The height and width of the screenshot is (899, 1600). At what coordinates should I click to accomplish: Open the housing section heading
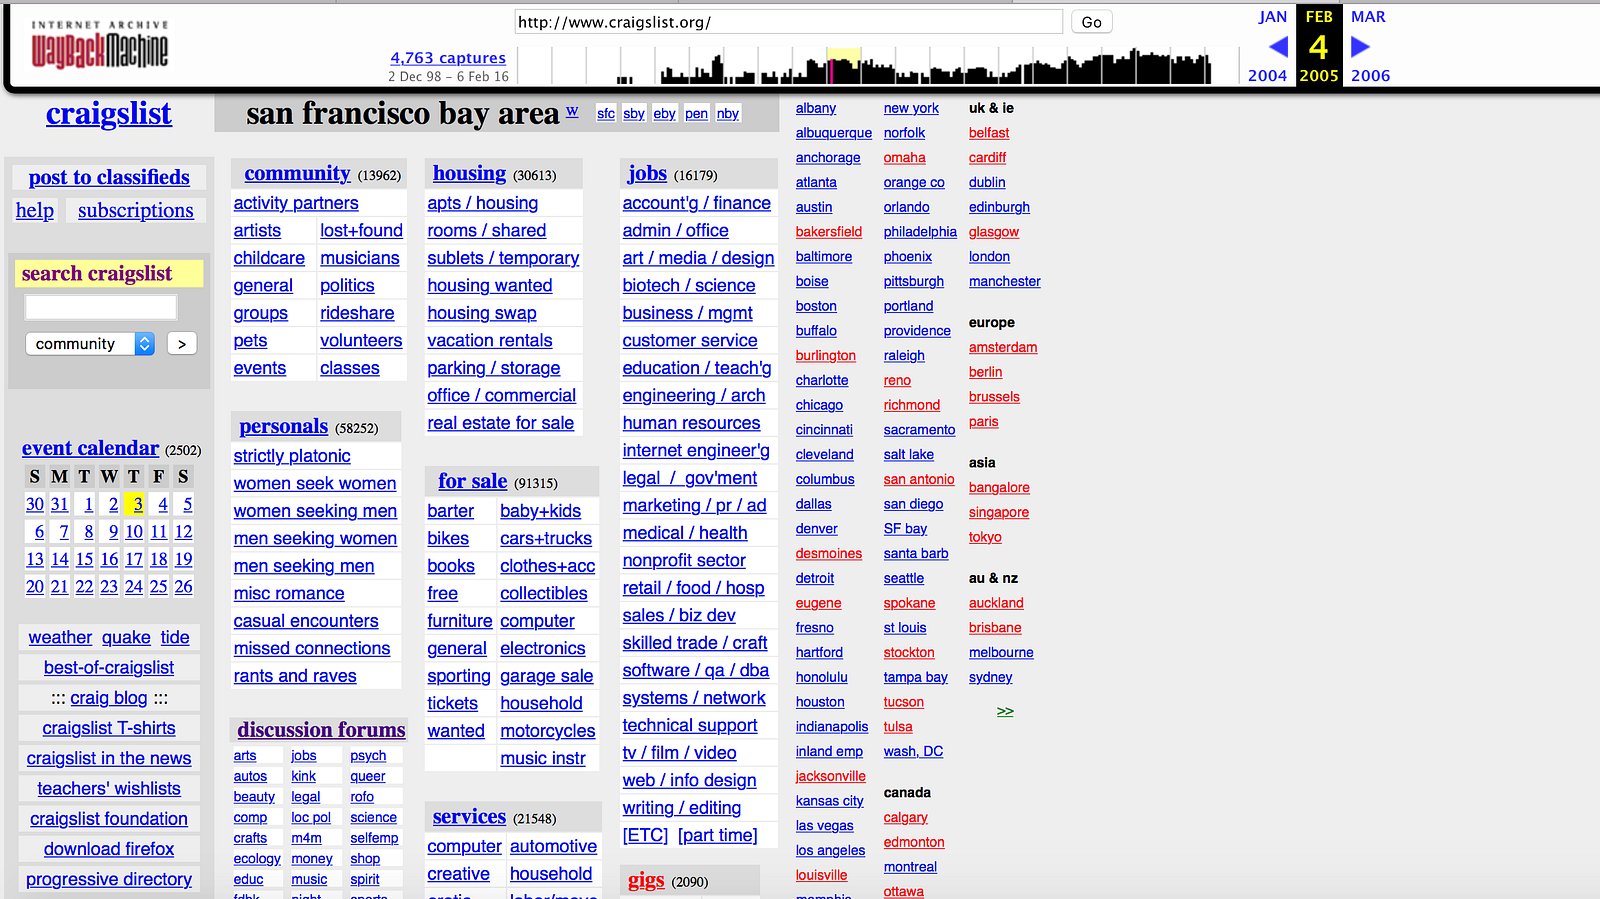click(469, 173)
